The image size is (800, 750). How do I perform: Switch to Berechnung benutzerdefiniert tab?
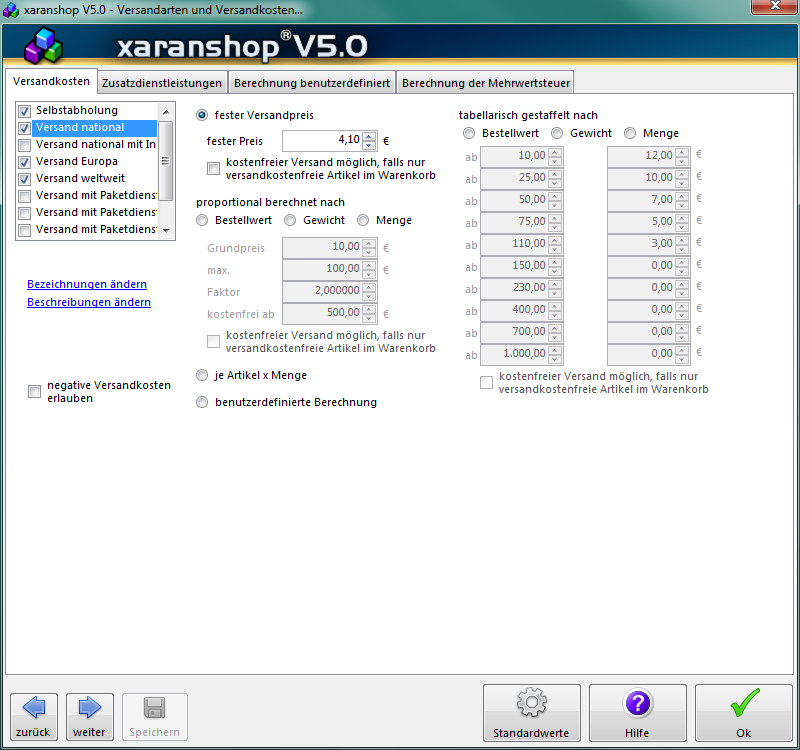[312, 83]
